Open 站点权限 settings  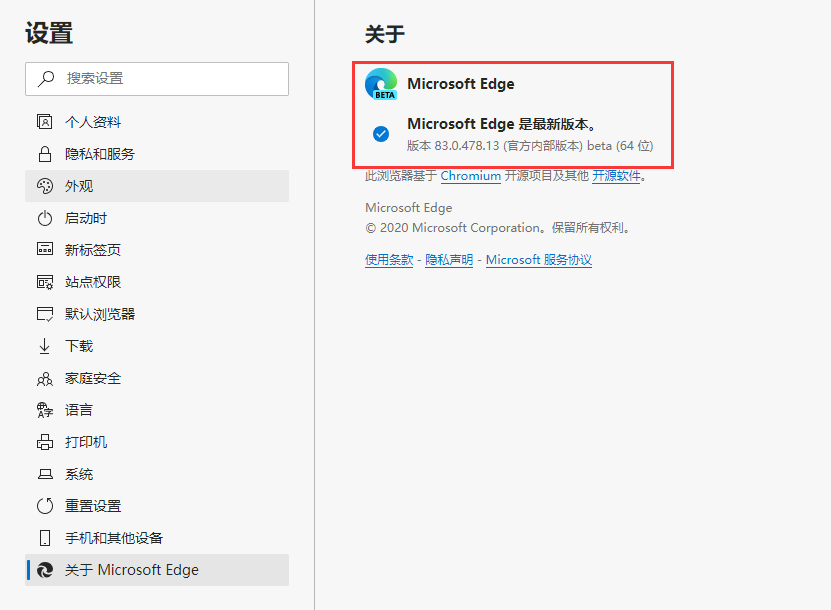pos(92,282)
